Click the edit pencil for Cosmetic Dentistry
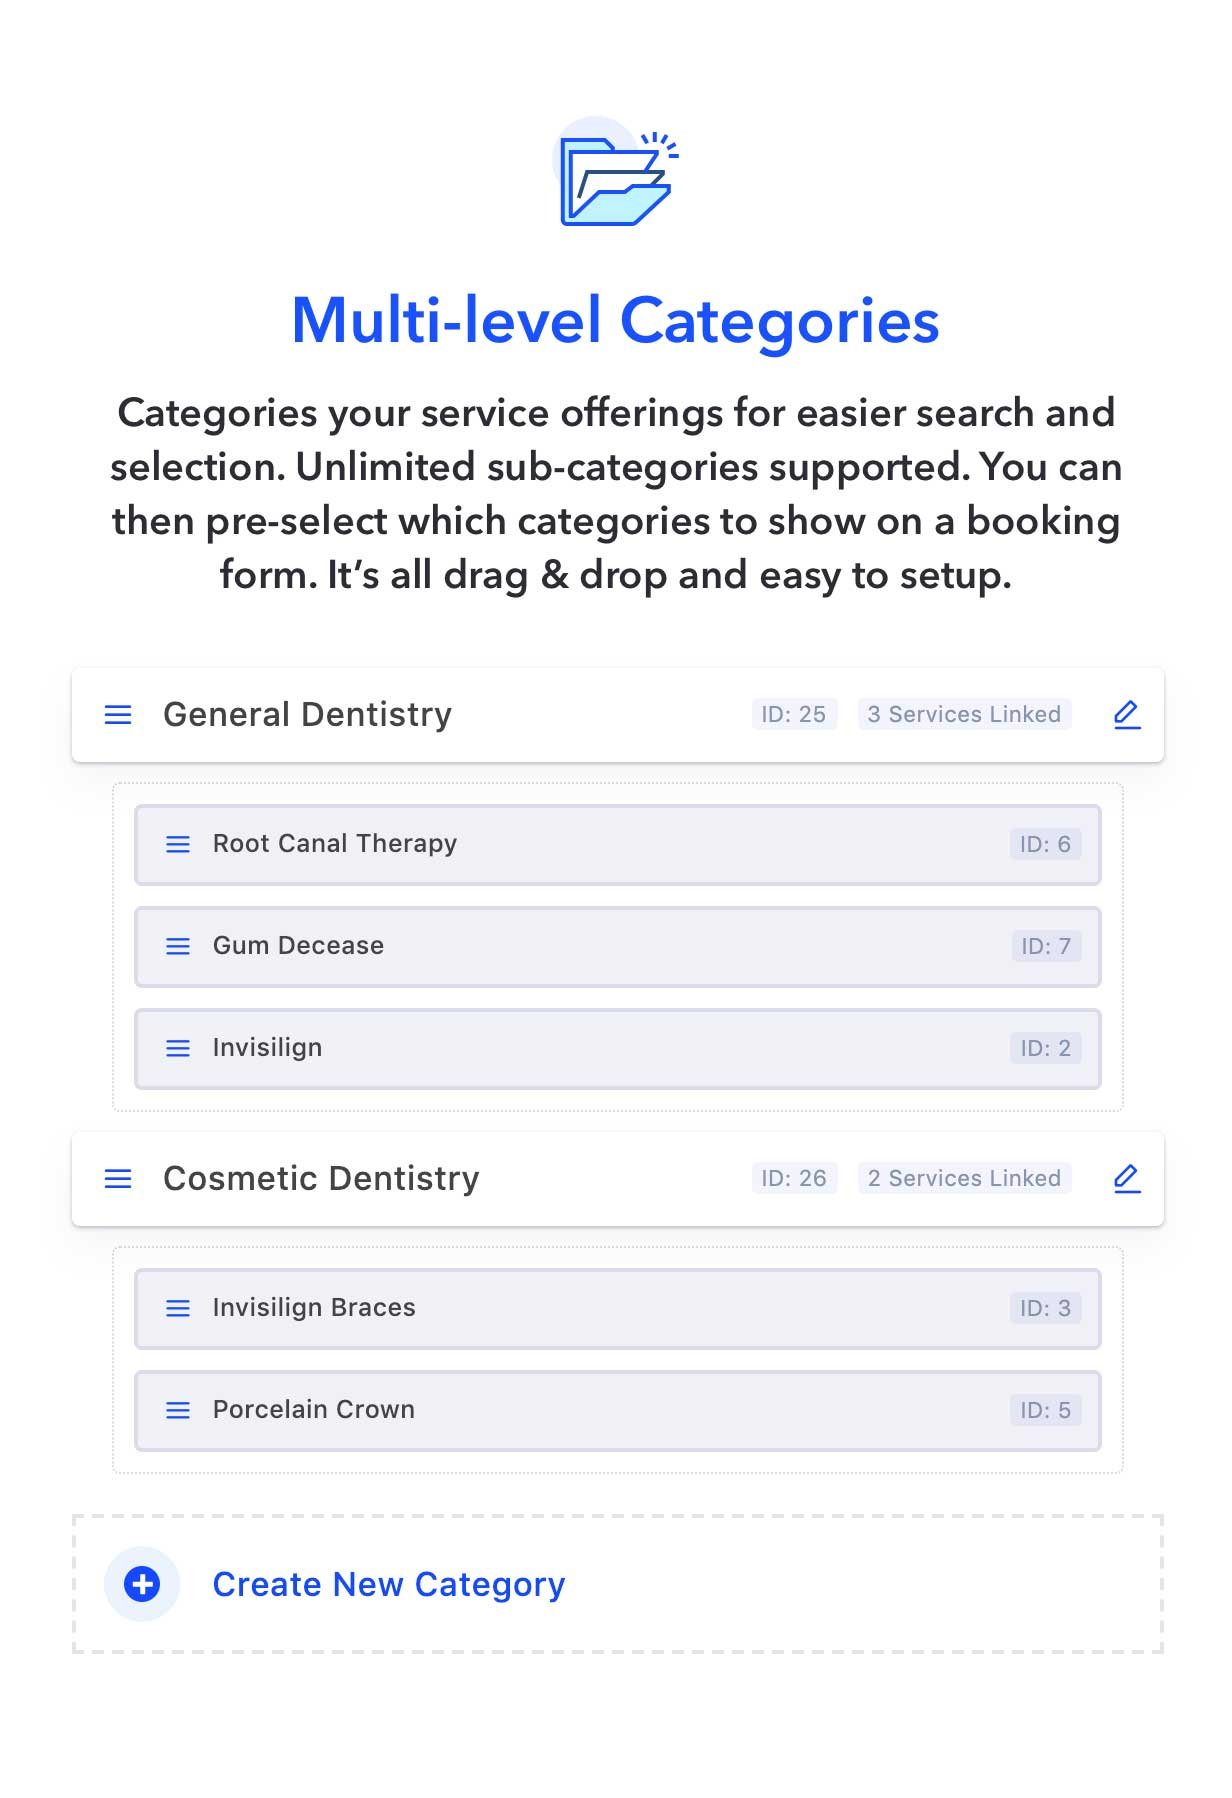 tap(1126, 1179)
